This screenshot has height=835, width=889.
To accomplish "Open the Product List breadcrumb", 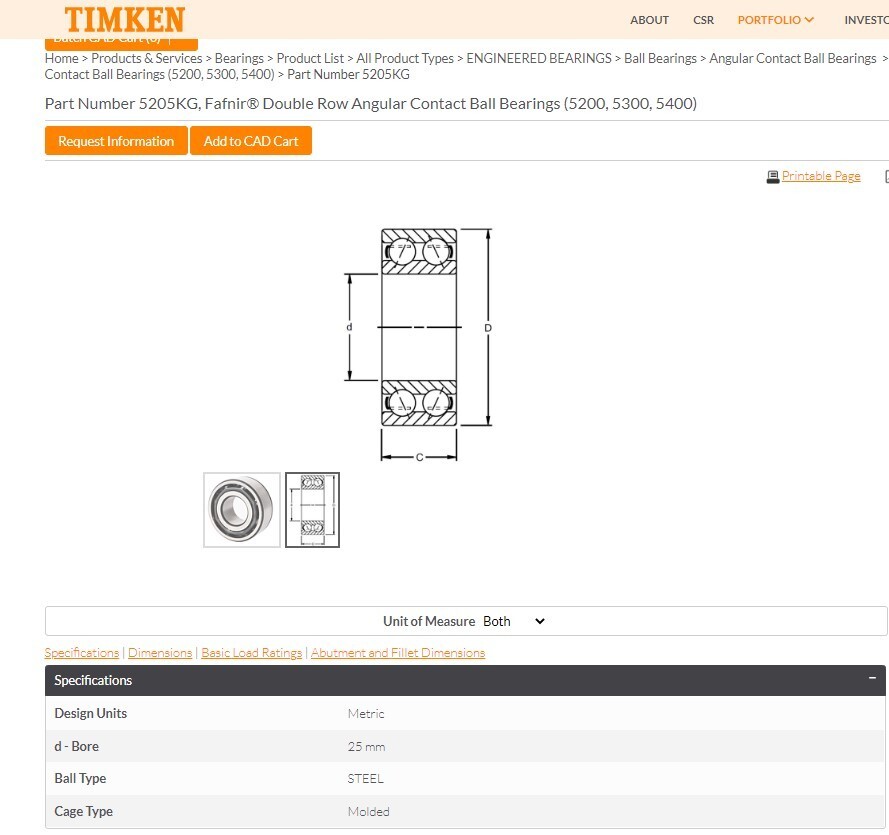I will pyautogui.click(x=310, y=58).
